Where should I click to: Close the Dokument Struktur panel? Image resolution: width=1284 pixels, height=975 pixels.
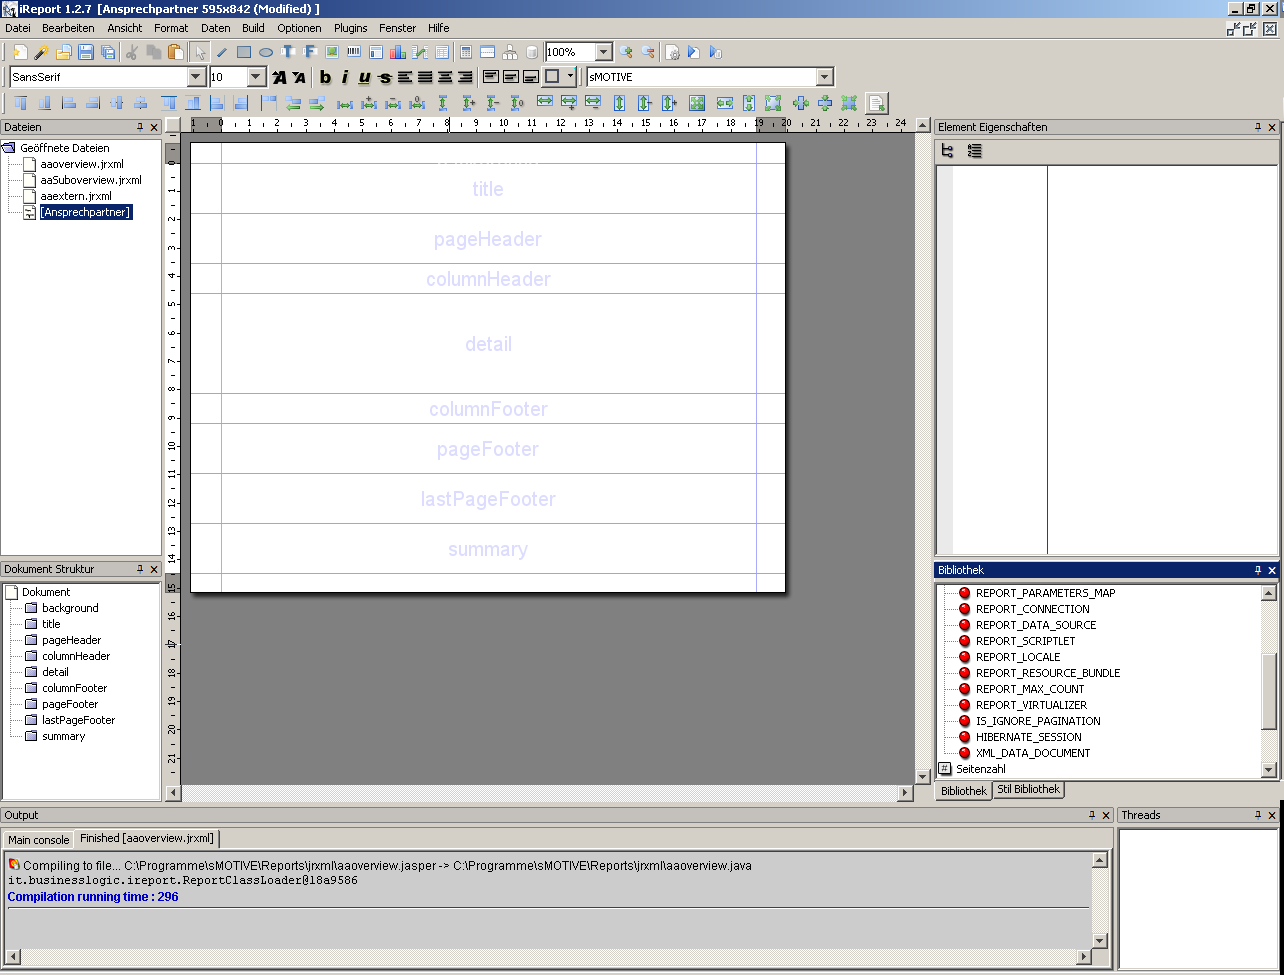[x=154, y=569]
